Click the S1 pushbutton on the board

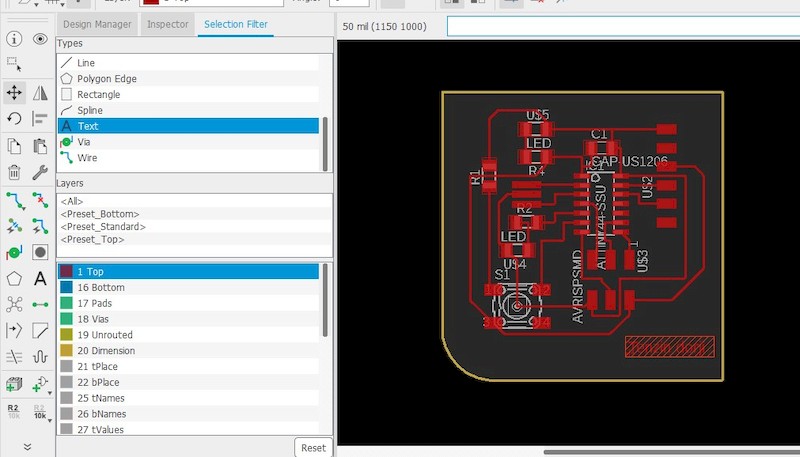(517, 306)
